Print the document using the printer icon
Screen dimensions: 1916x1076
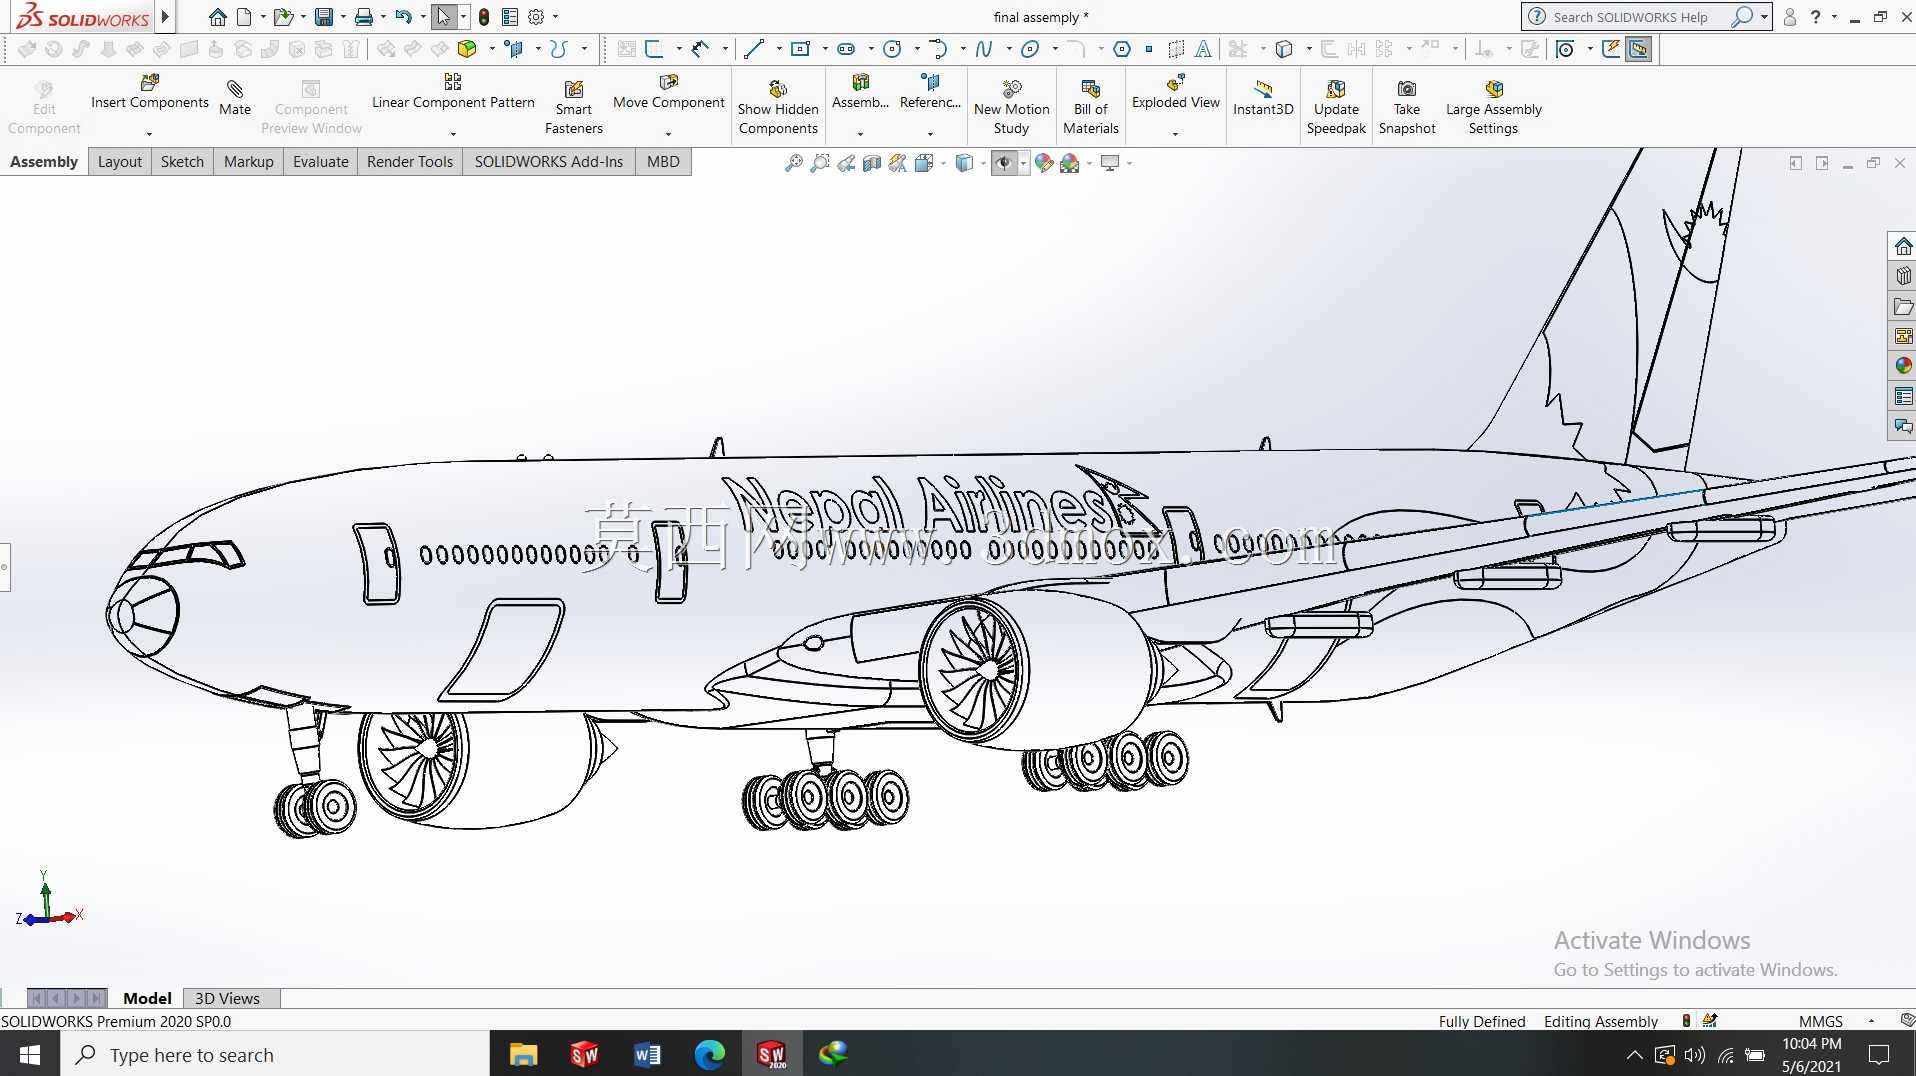[363, 17]
